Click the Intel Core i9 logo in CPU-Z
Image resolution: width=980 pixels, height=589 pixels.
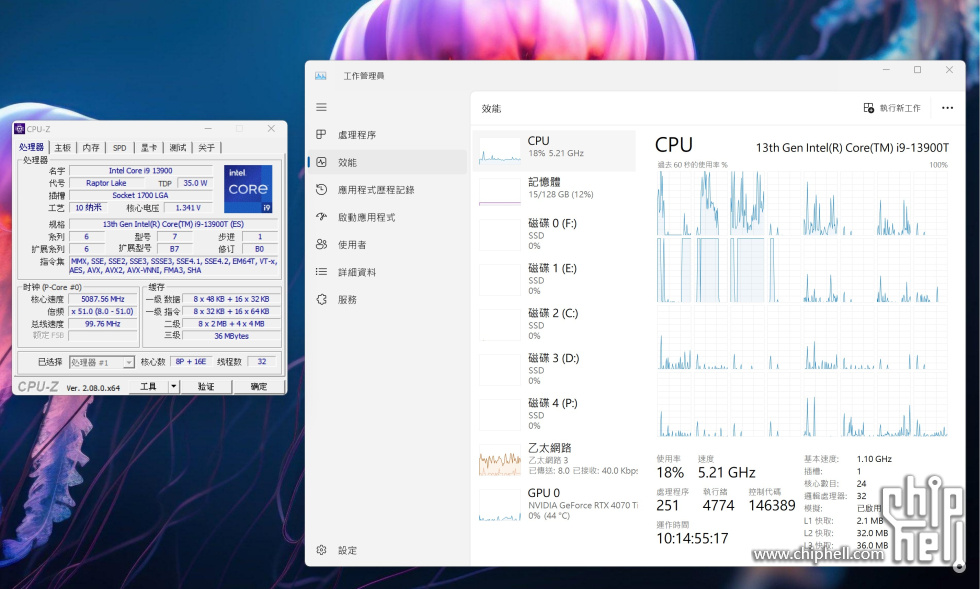click(248, 188)
